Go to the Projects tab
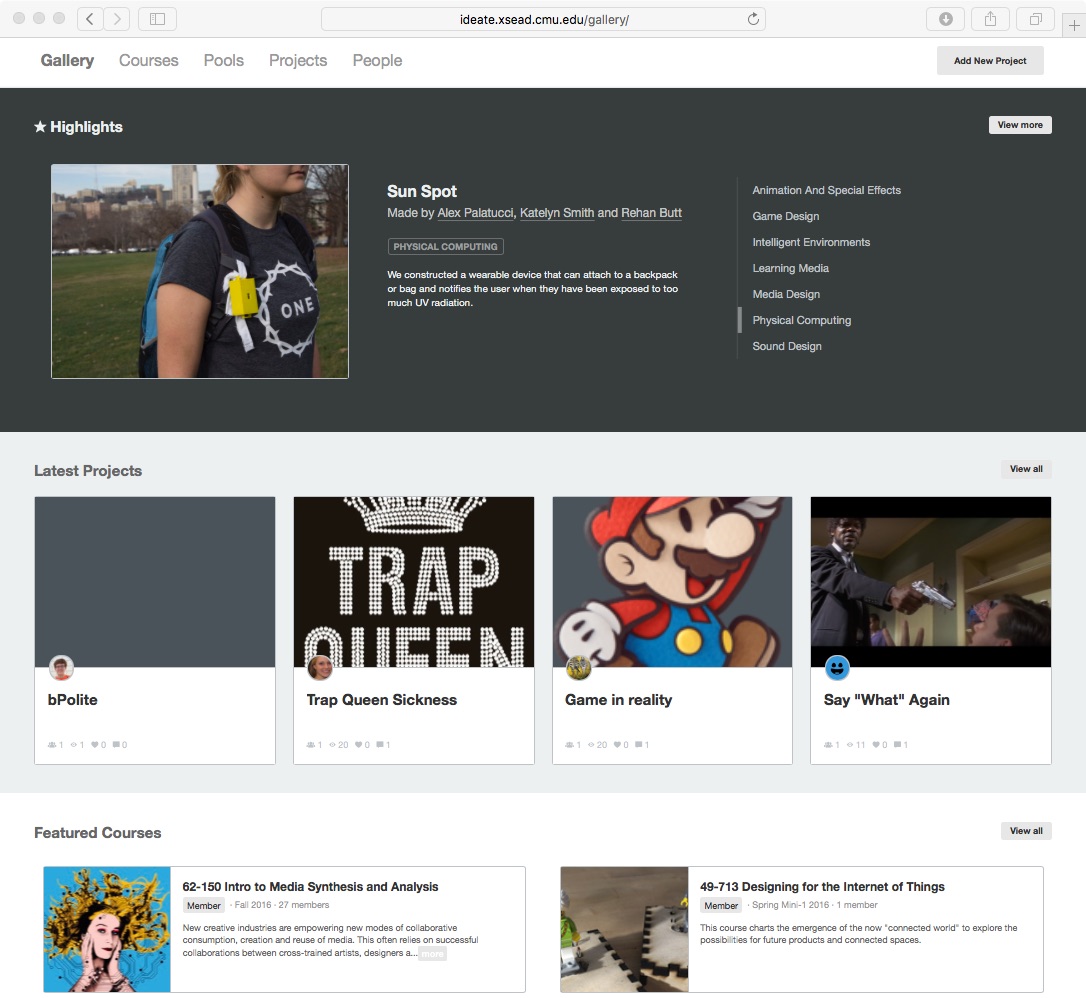 [x=298, y=60]
